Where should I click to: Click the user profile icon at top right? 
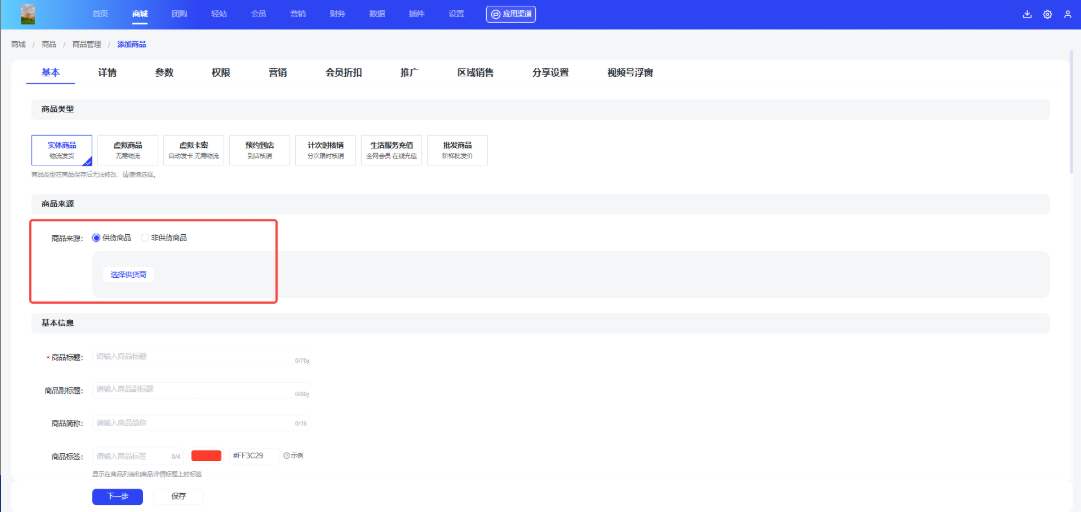1067,14
